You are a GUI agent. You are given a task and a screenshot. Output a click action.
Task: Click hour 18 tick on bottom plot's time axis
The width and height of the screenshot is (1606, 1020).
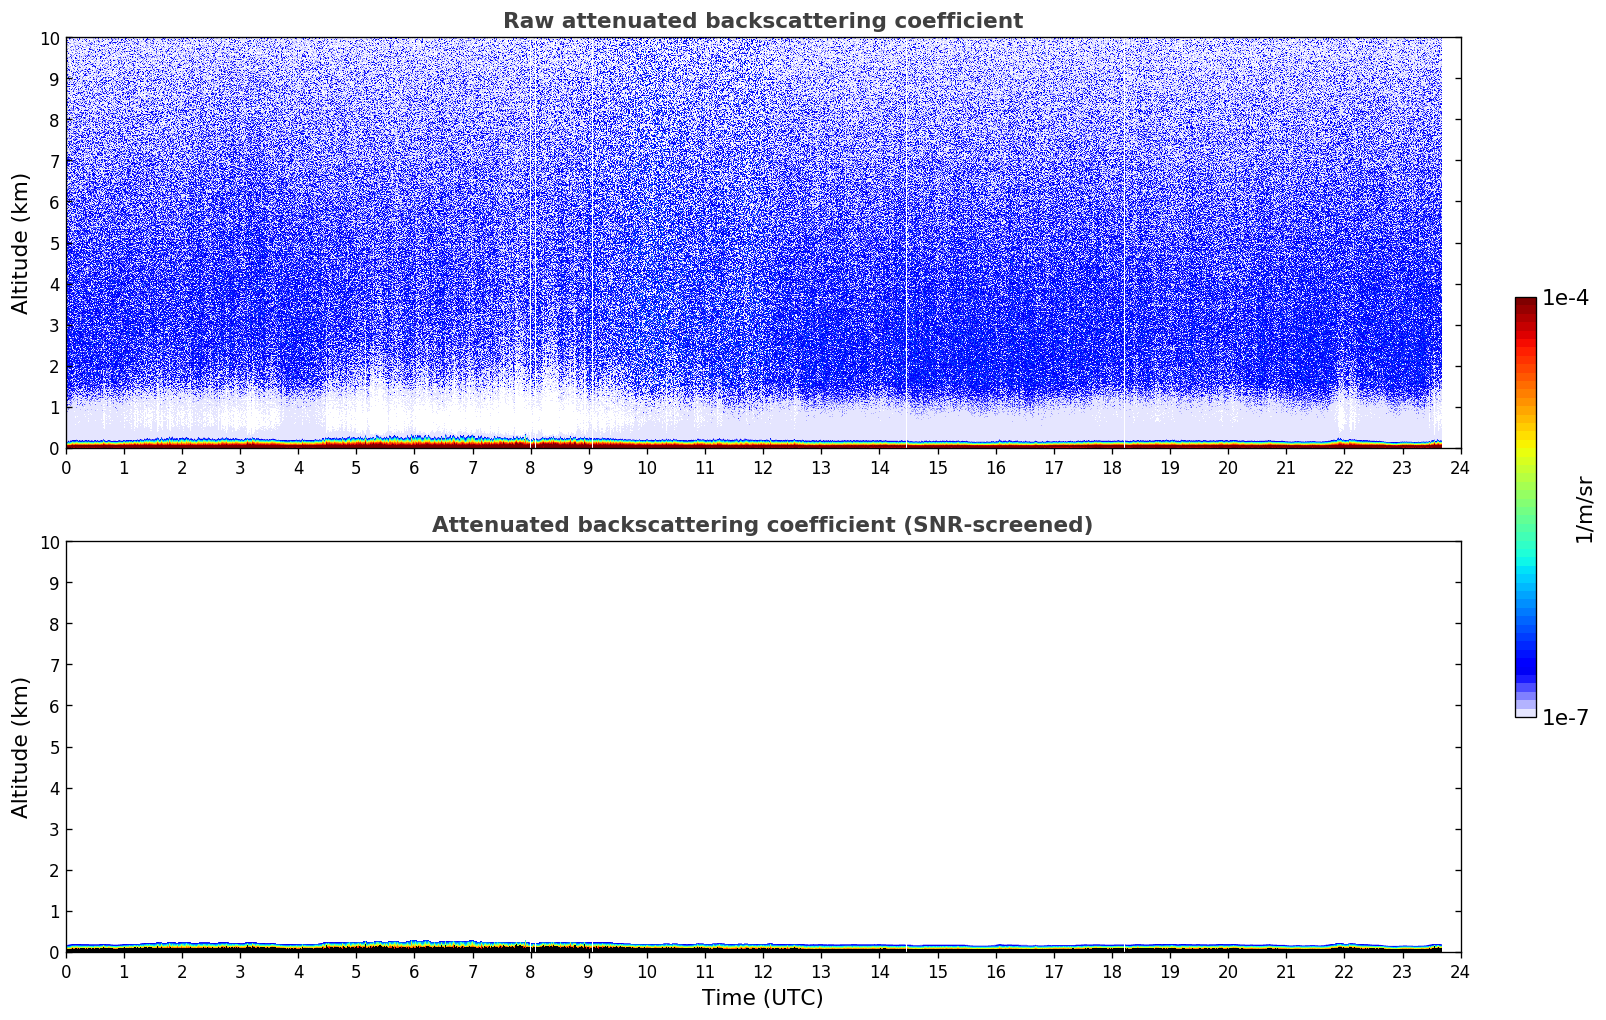pyautogui.click(x=1111, y=971)
